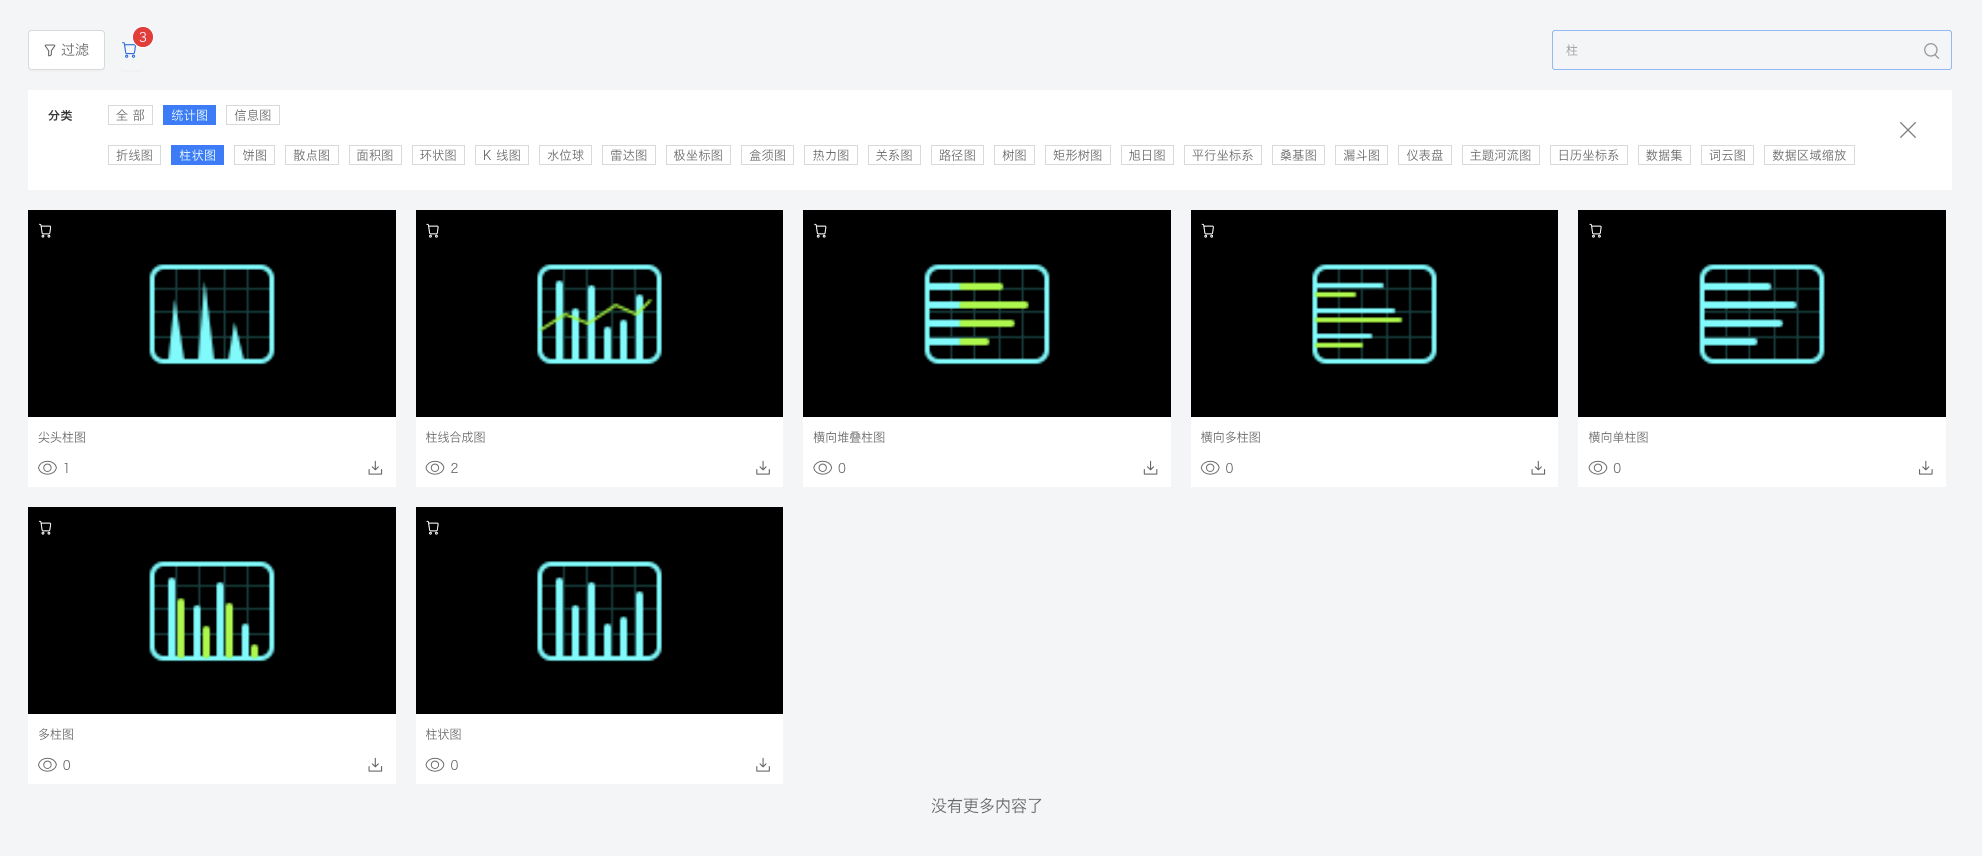
Task: Select the 全部 category tag
Action: (130, 115)
